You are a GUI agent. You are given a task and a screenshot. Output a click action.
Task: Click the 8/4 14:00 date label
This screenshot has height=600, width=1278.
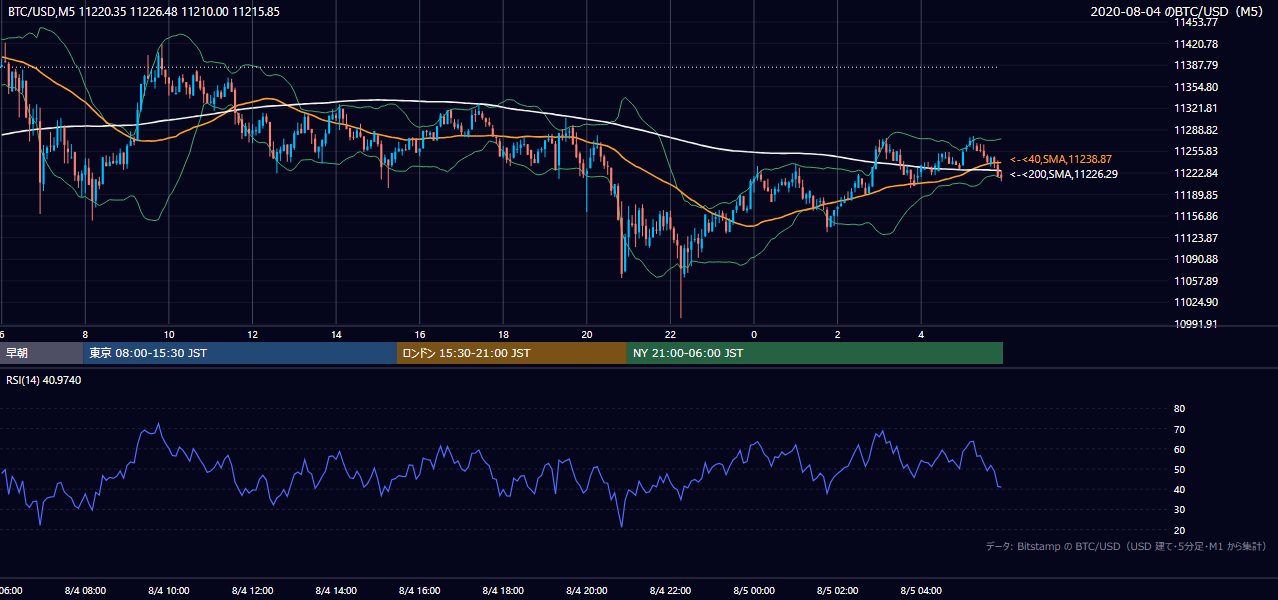pos(337,591)
